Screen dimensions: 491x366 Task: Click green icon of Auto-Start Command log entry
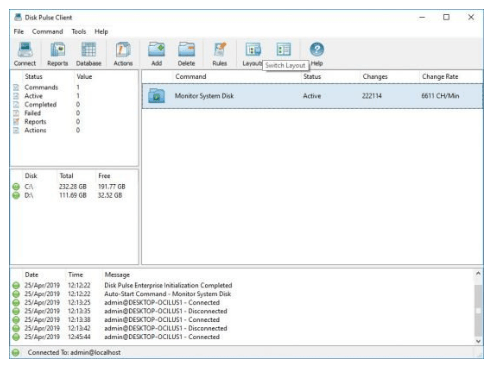pyautogui.click(x=16, y=294)
